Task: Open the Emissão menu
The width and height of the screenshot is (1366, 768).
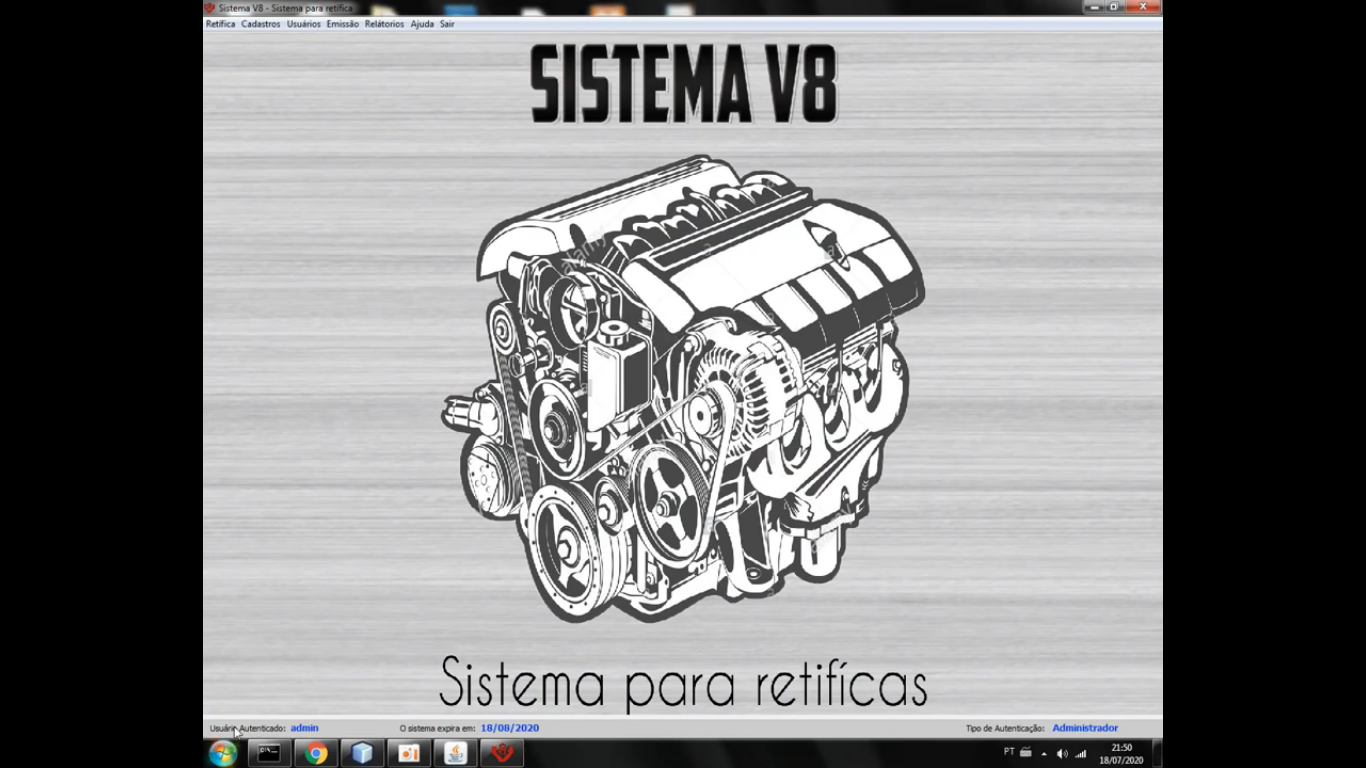Action: tap(343, 24)
